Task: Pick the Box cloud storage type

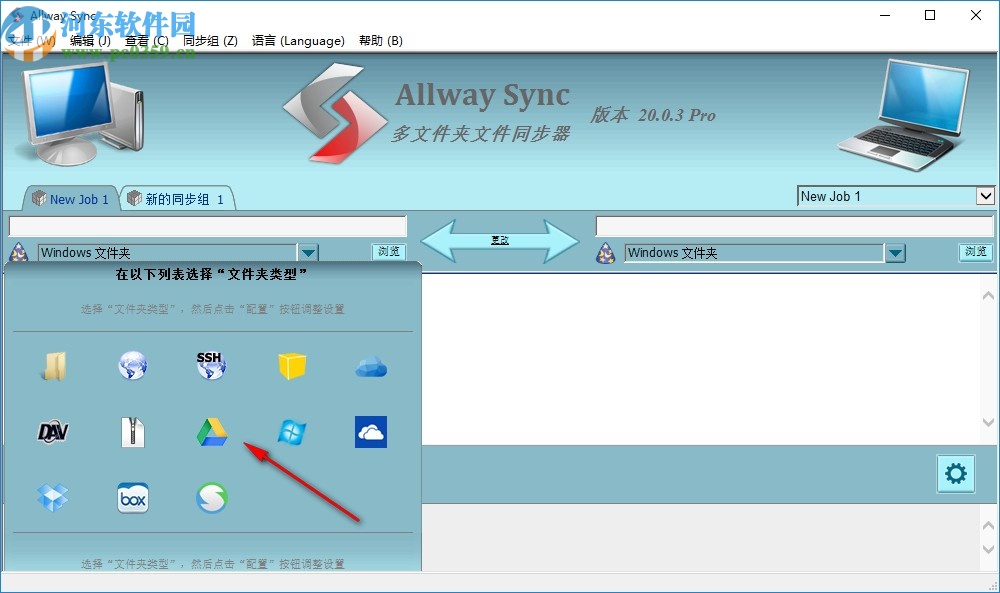Action: (133, 497)
